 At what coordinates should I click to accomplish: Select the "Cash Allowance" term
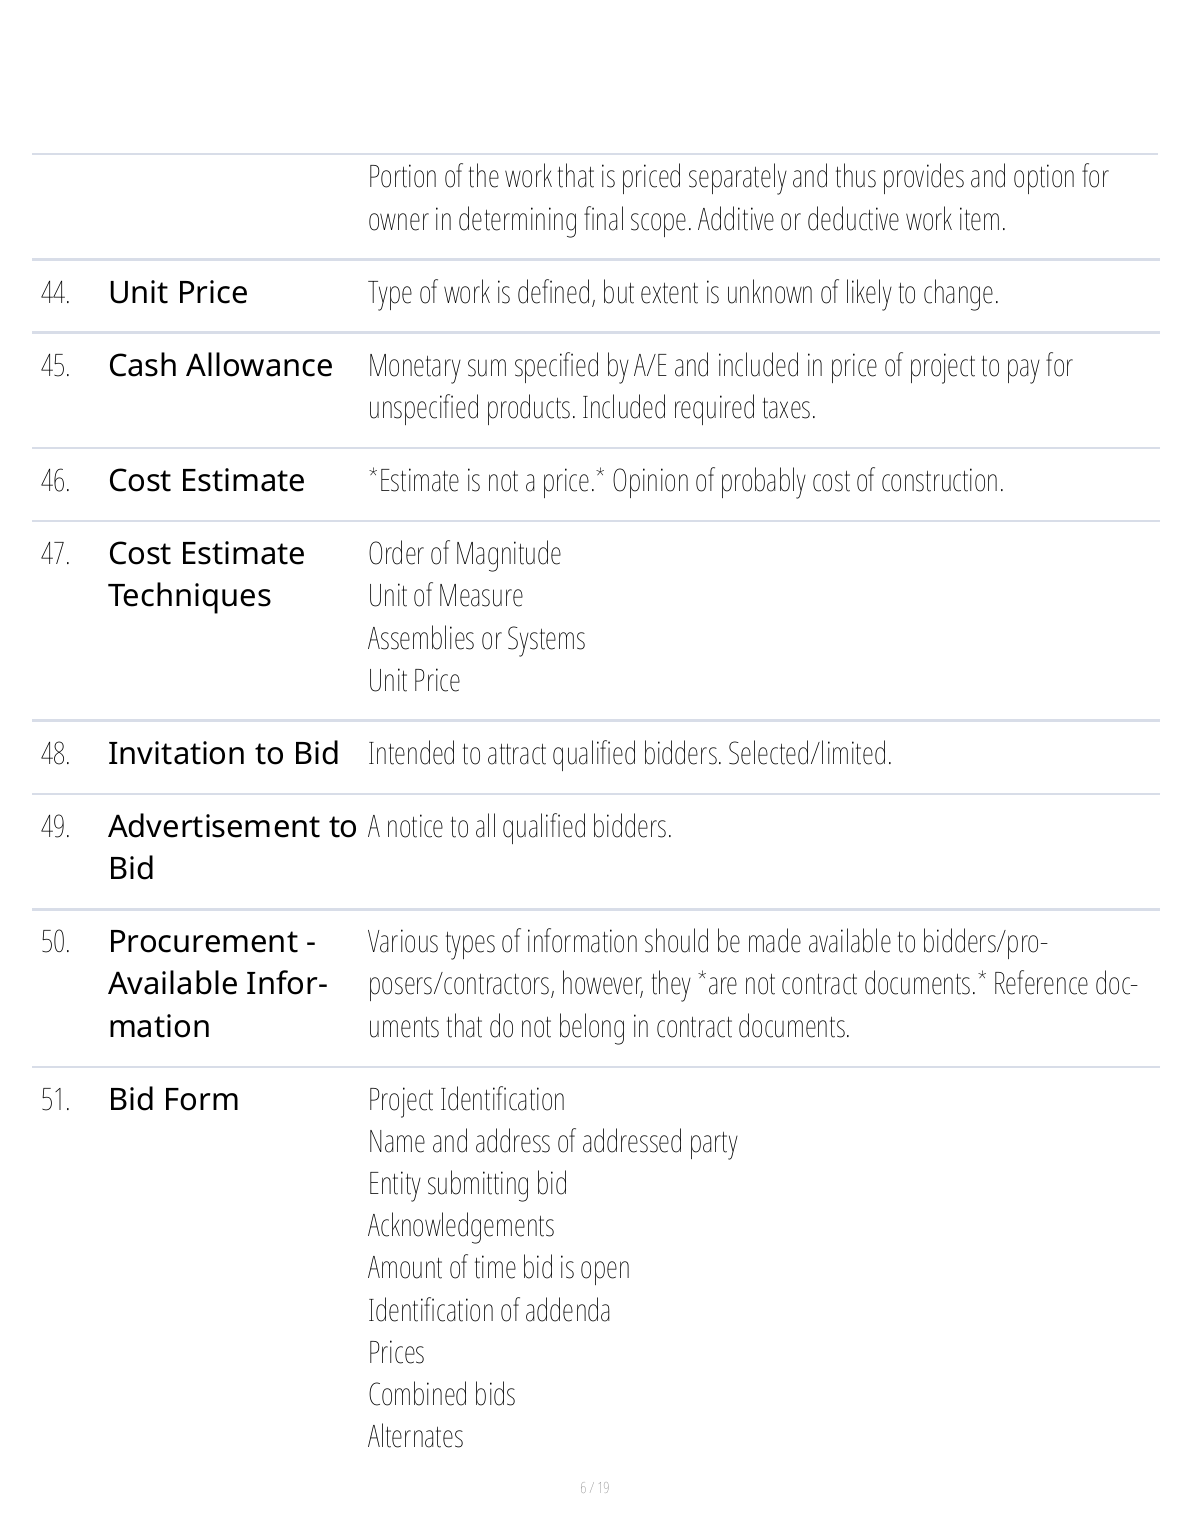coord(220,366)
